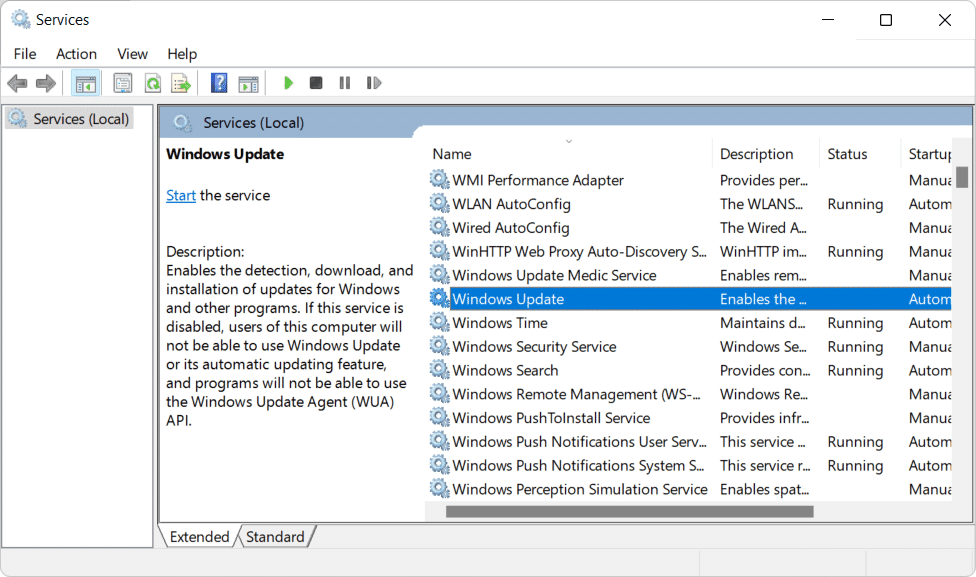The width and height of the screenshot is (976, 577).
Task: Click the Back arrow in toolbar
Action: 17,83
